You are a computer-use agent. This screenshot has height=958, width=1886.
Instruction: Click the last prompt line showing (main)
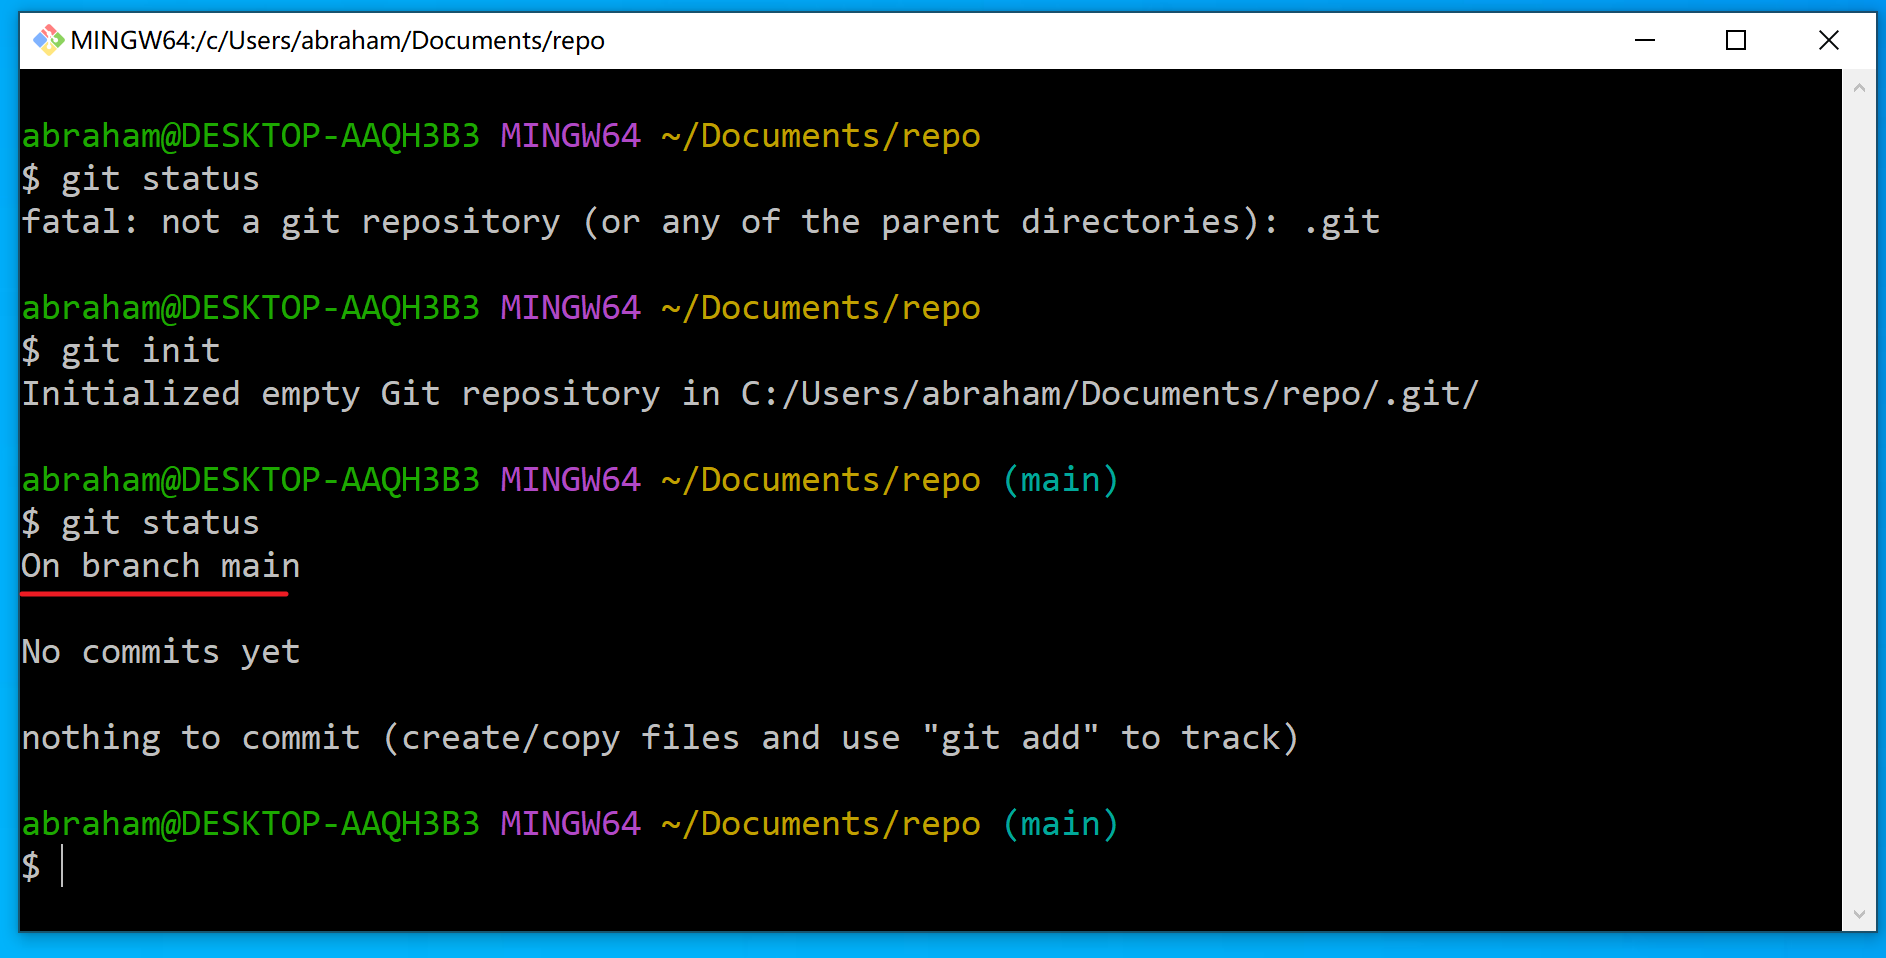click(570, 823)
